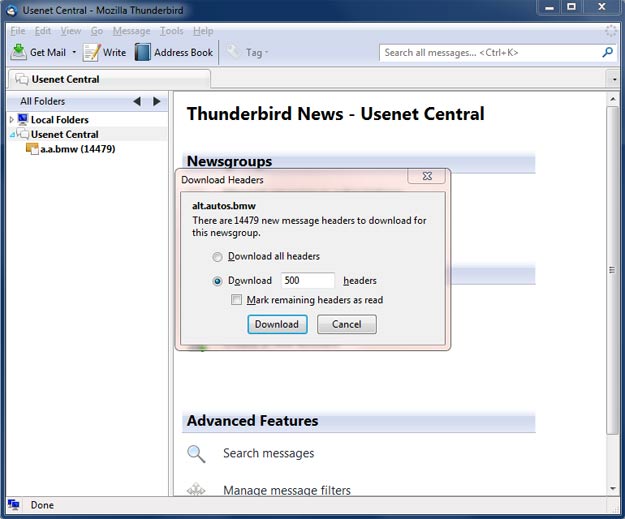Click the vertical scrollbar thumb
The width and height of the screenshot is (625, 519).
[x=612, y=270]
